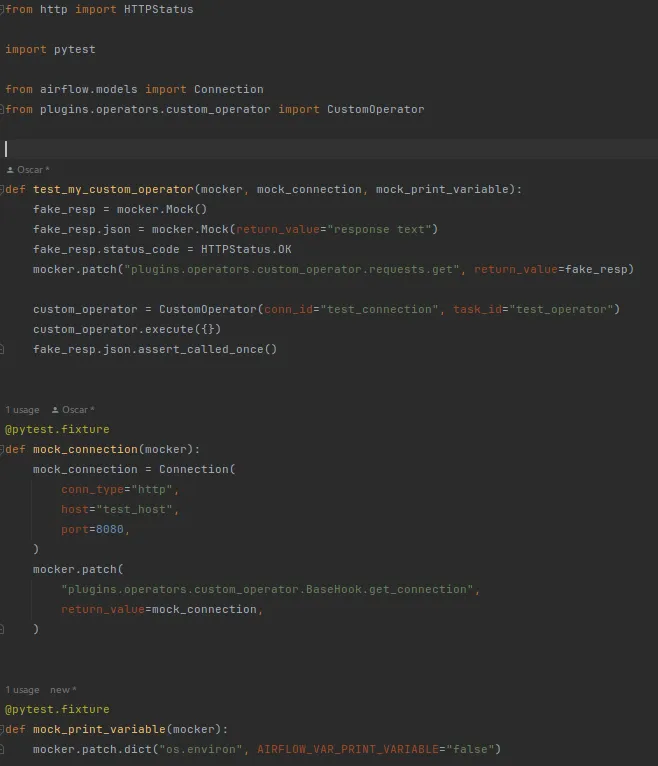The image size is (658, 766).
Task: Click mock_connection name in its def line
Action: (x=85, y=449)
